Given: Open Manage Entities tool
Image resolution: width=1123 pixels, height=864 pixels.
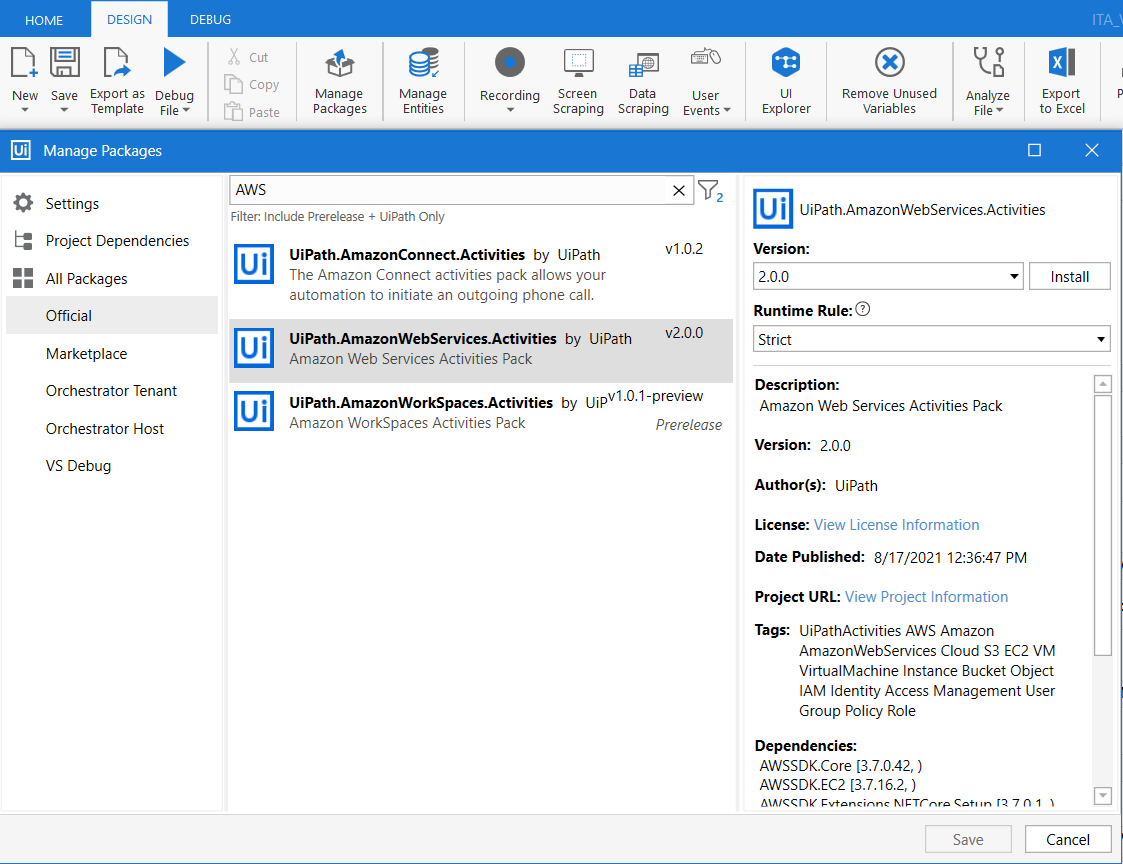Looking at the screenshot, I should pyautogui.click(x=423, y=81).
